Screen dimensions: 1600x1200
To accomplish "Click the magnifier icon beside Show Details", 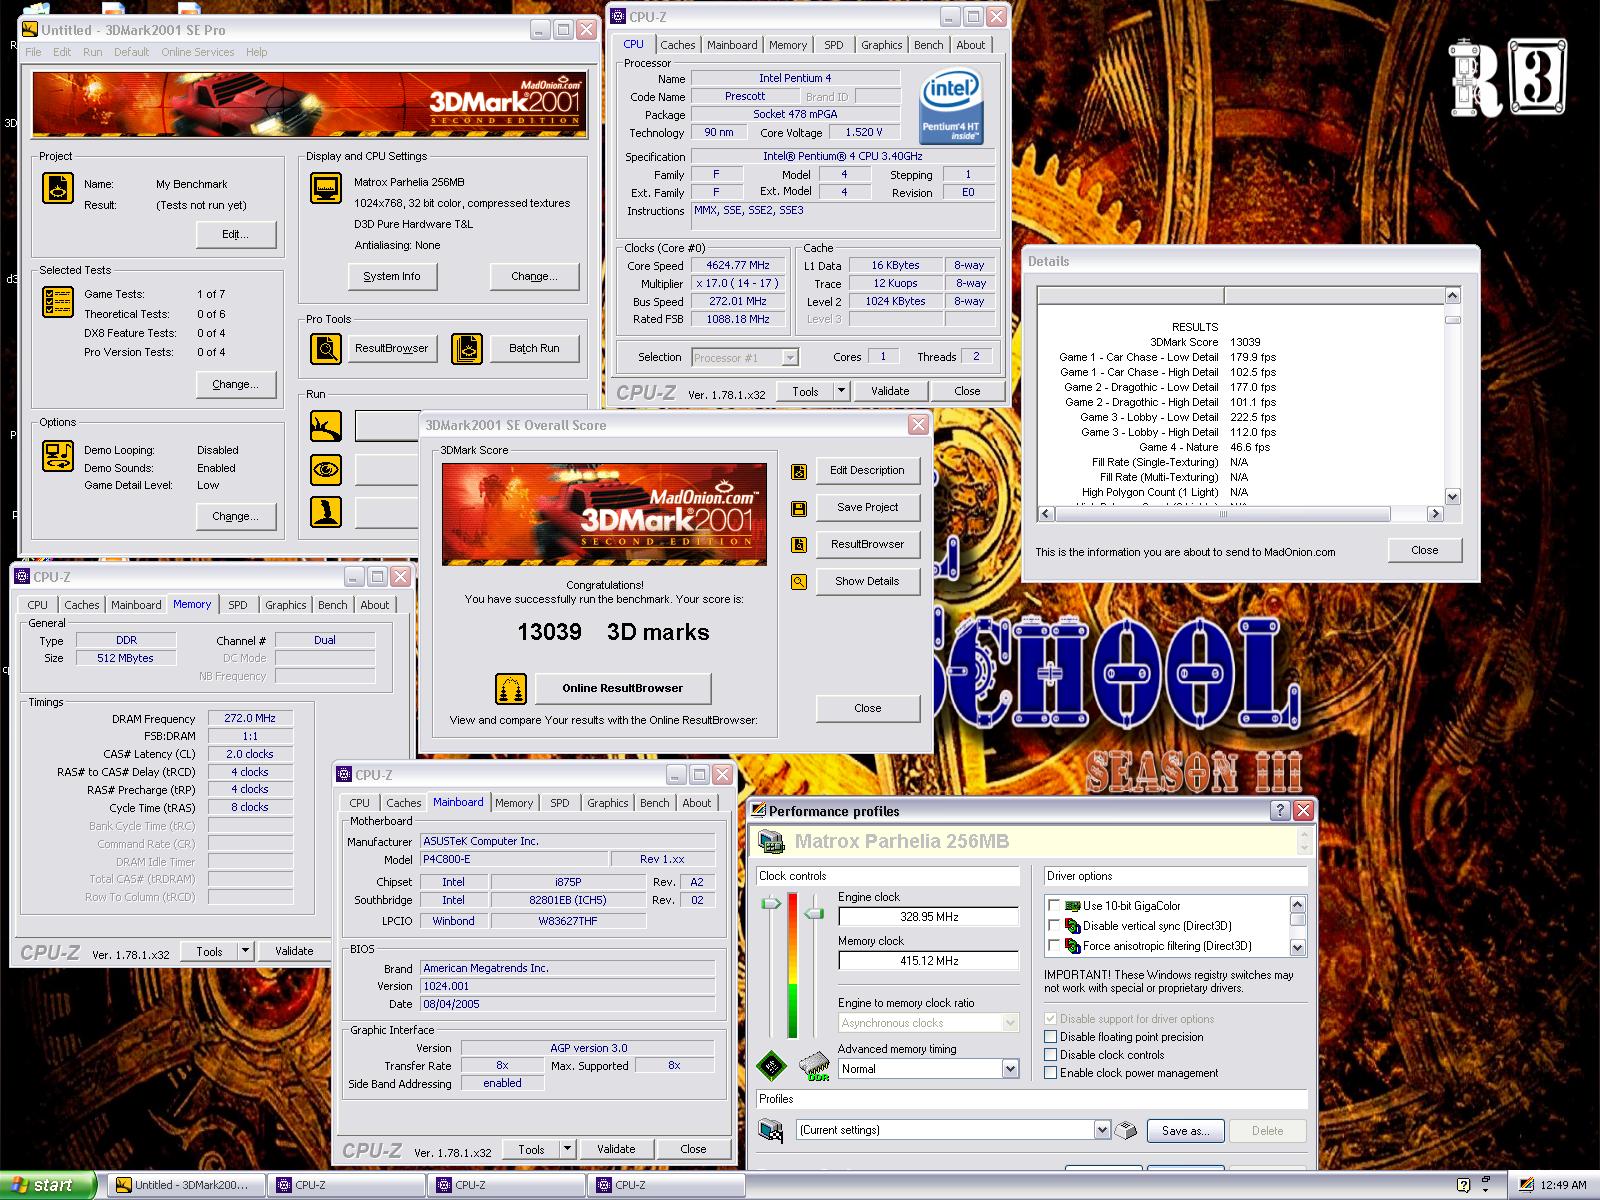I will click(x=799, y=582).
